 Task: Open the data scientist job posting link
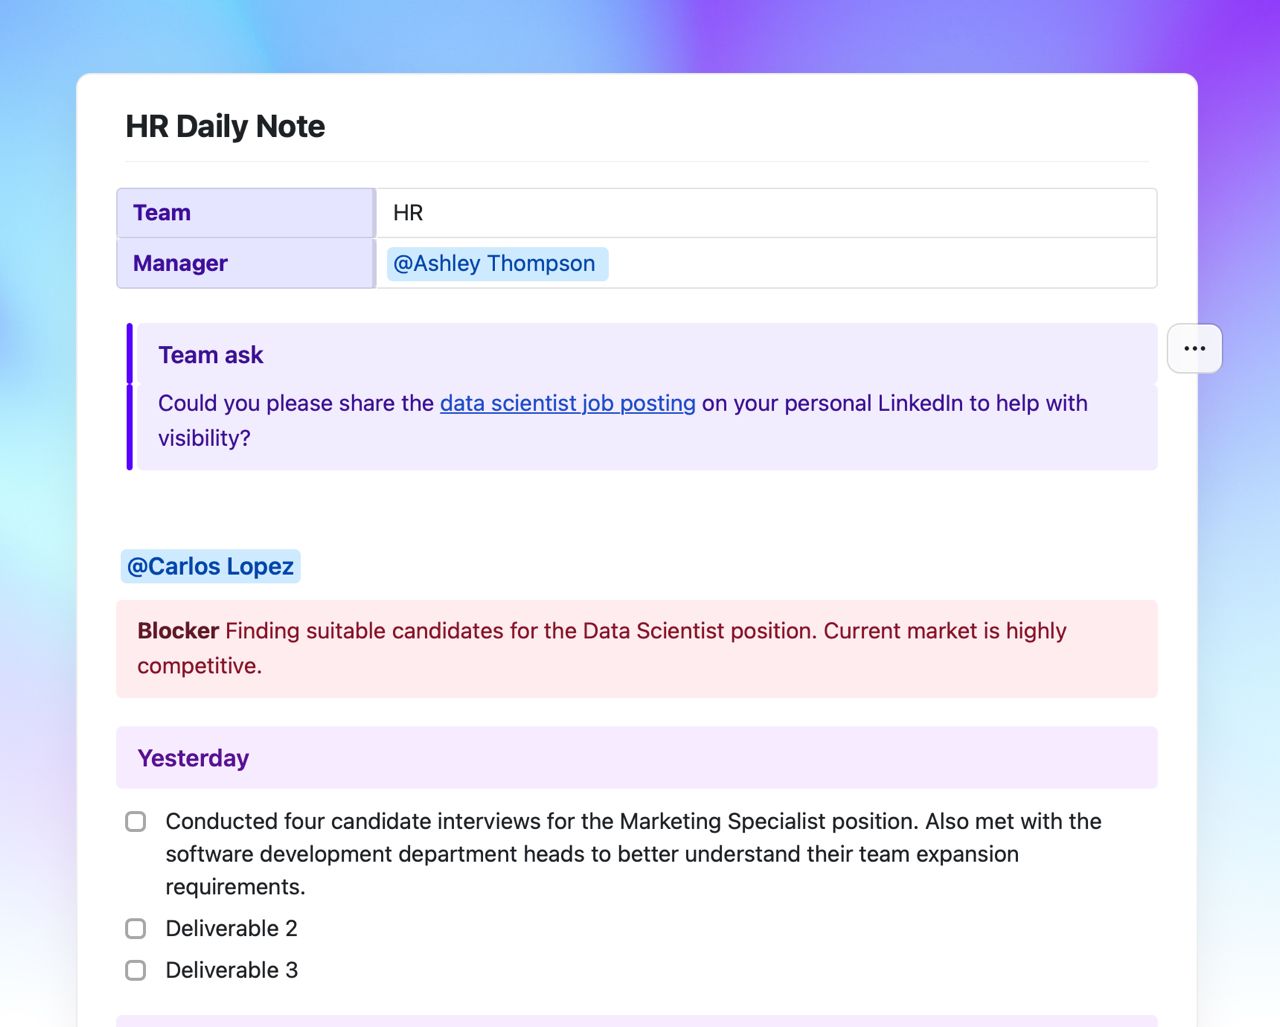[567, 403]
